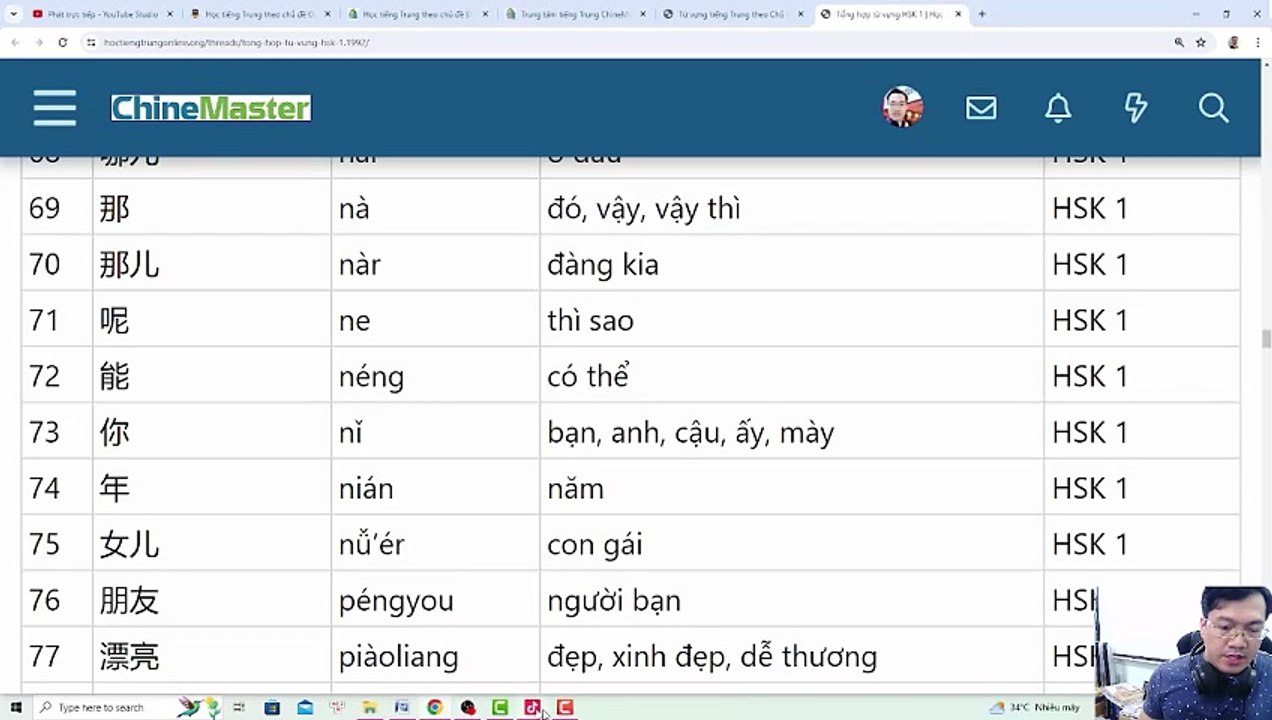The image size is (1272, 720).
Task: Click the meaning 'người bạn'
Action: click(614, 600)
